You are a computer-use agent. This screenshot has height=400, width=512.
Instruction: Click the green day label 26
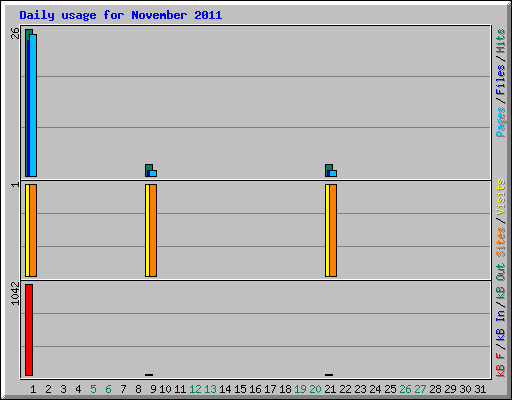(405, 389)
